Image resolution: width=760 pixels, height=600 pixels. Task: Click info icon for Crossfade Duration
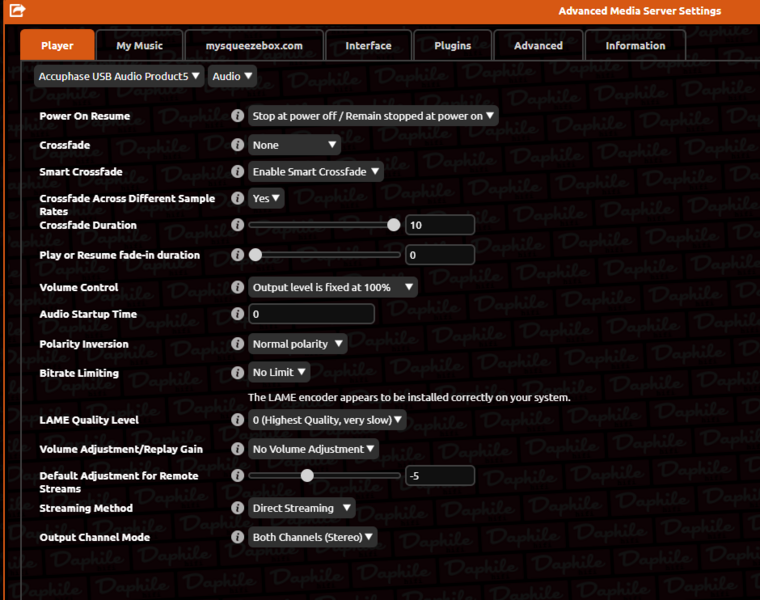click(x=238, y=226)
